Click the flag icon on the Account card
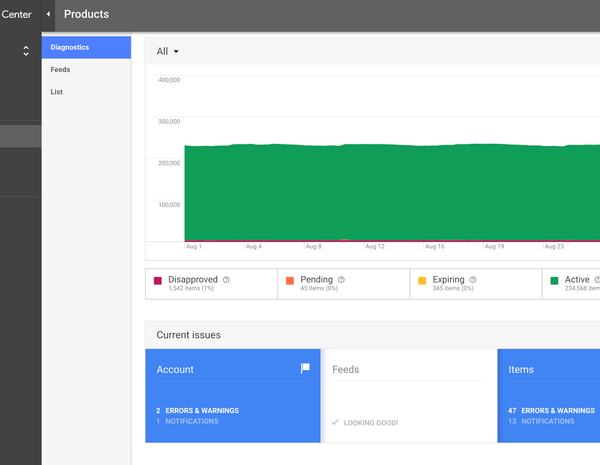This screenshot has width=600, height=465. pyautogui.click(x=306, y=369)
